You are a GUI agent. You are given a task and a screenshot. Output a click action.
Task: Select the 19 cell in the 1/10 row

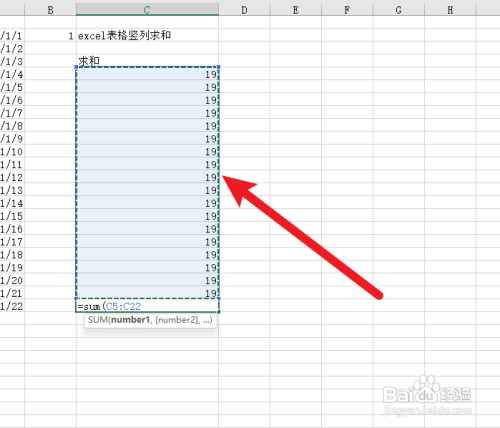147,151
